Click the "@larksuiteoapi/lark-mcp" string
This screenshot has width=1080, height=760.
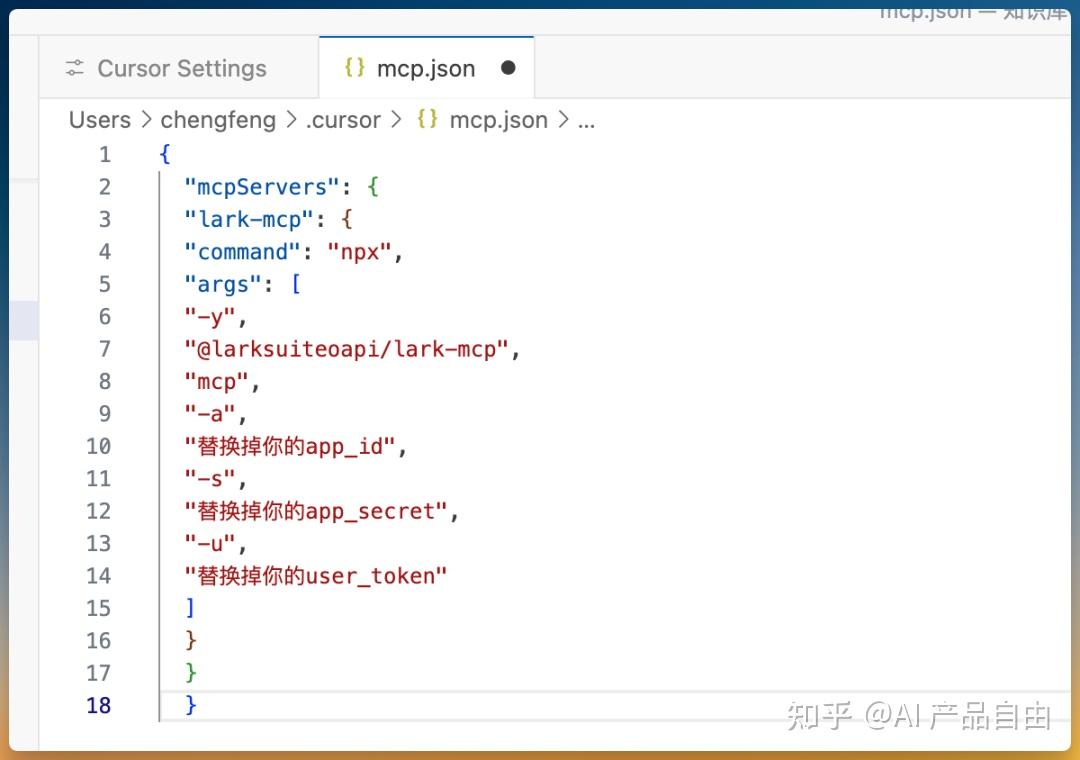click(346, 349)
